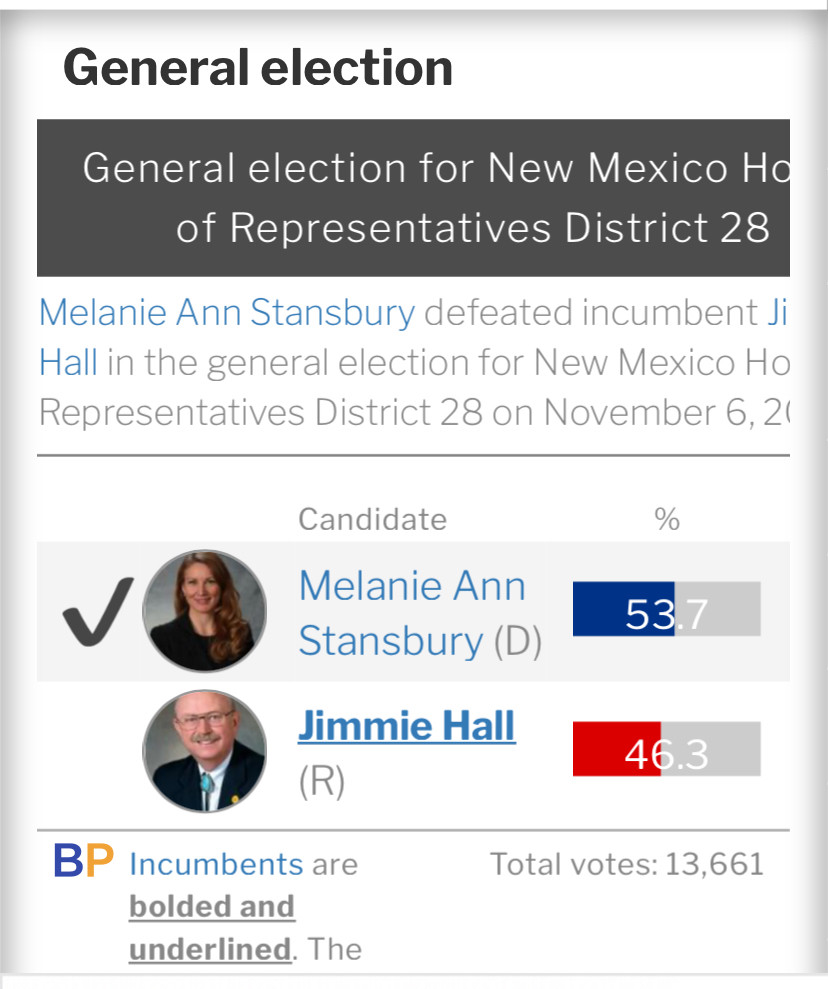Image resolution: width=828 pixels, height=989 pixels.
Task: Click the General election heading
Action: [258, 68]
